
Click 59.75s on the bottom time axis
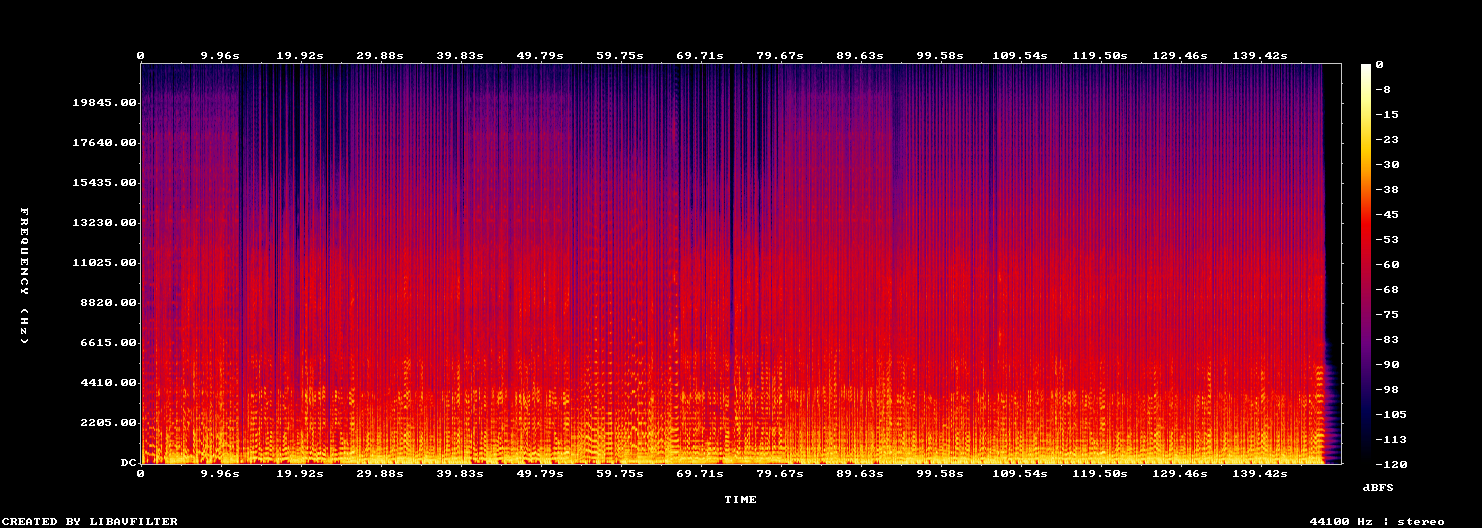point(620,473)
